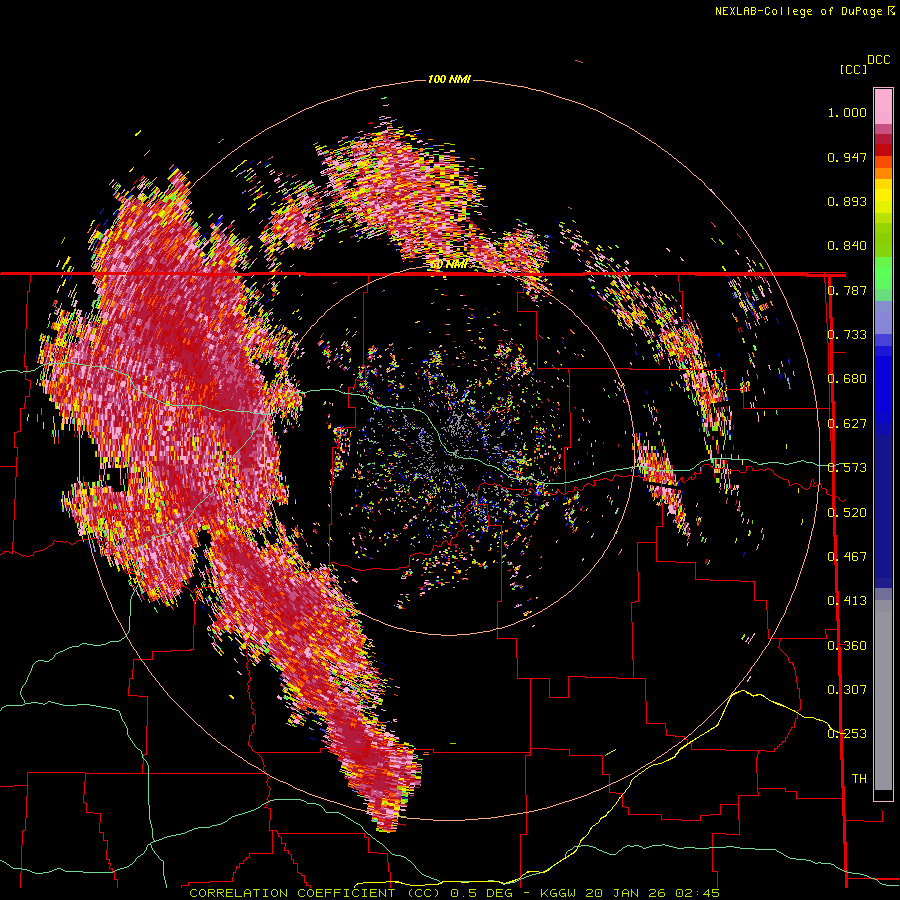Image resolution: width=900 pixels, height=900 pixels.
Task: Click the 1.000 value on CC scale
Action: pos(847,112)
